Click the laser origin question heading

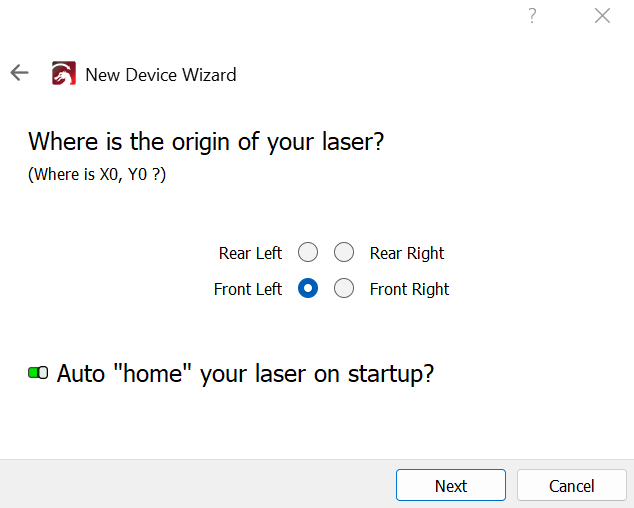206,141
